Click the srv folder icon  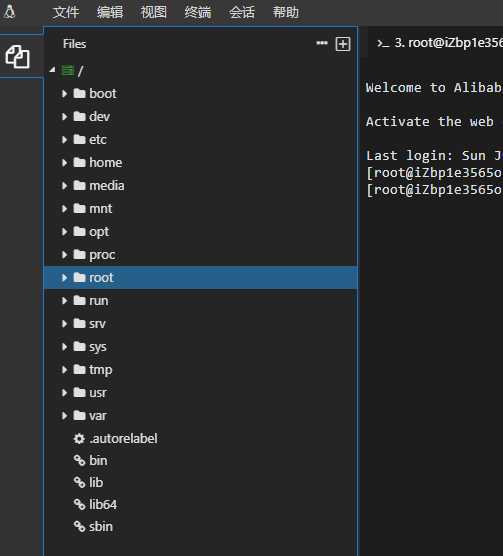79,323
